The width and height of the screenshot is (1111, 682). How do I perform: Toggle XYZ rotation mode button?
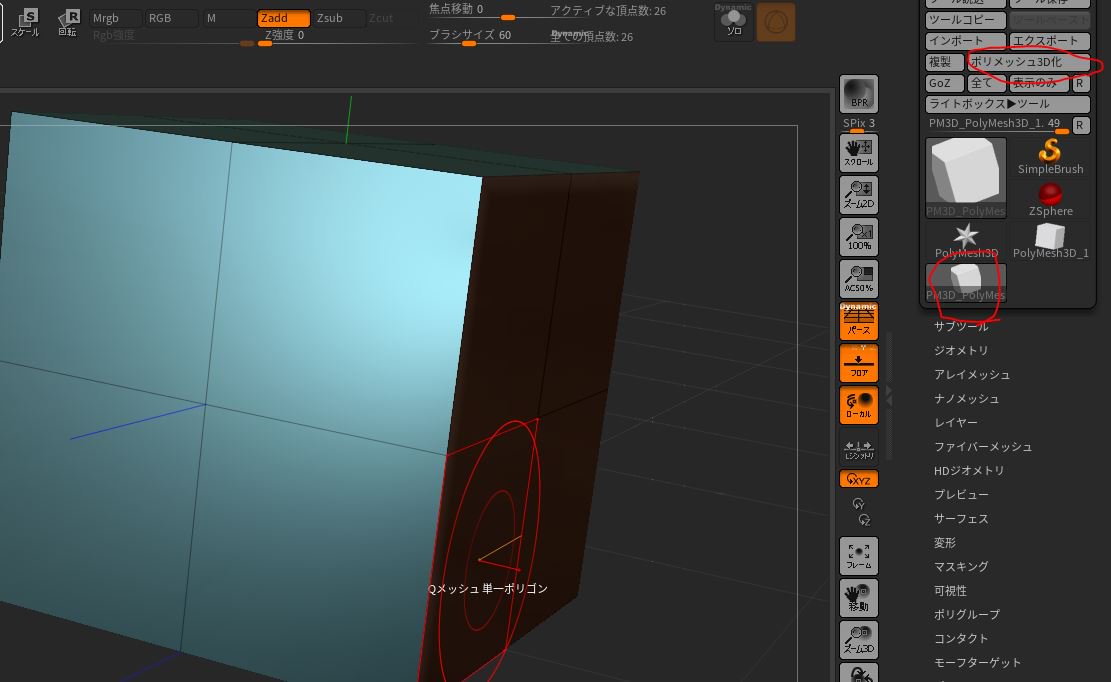pyautogui.click(x=859, y=479)
